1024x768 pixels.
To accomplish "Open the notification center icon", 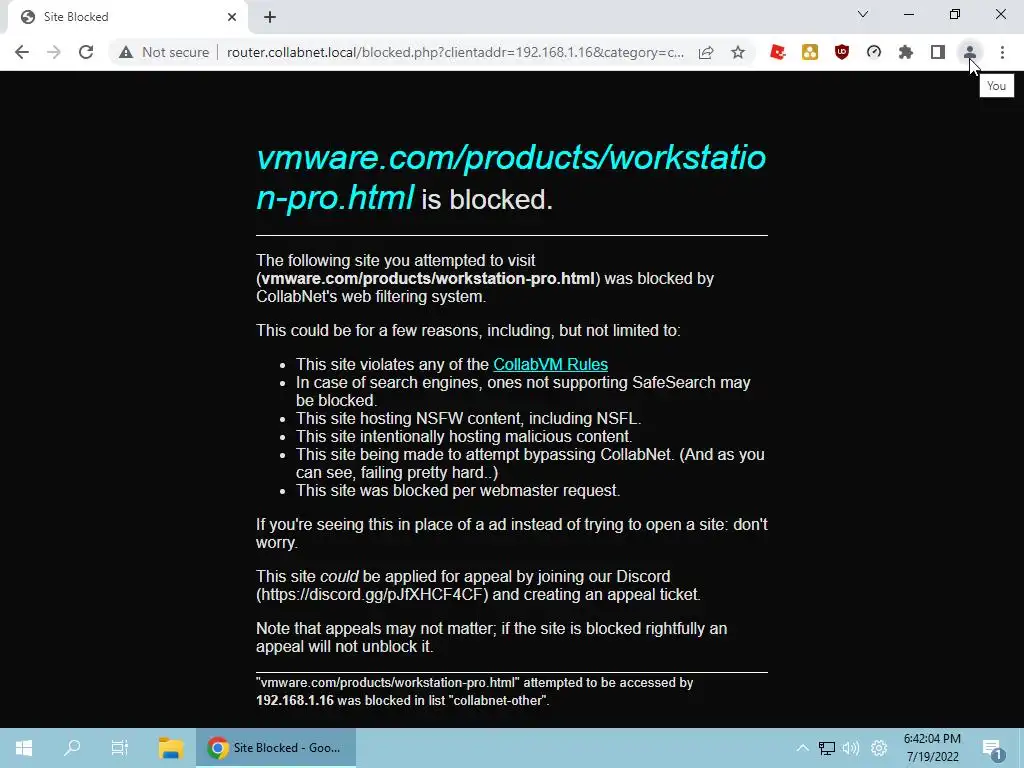I will pyautogui.click(x=993, y=748).
